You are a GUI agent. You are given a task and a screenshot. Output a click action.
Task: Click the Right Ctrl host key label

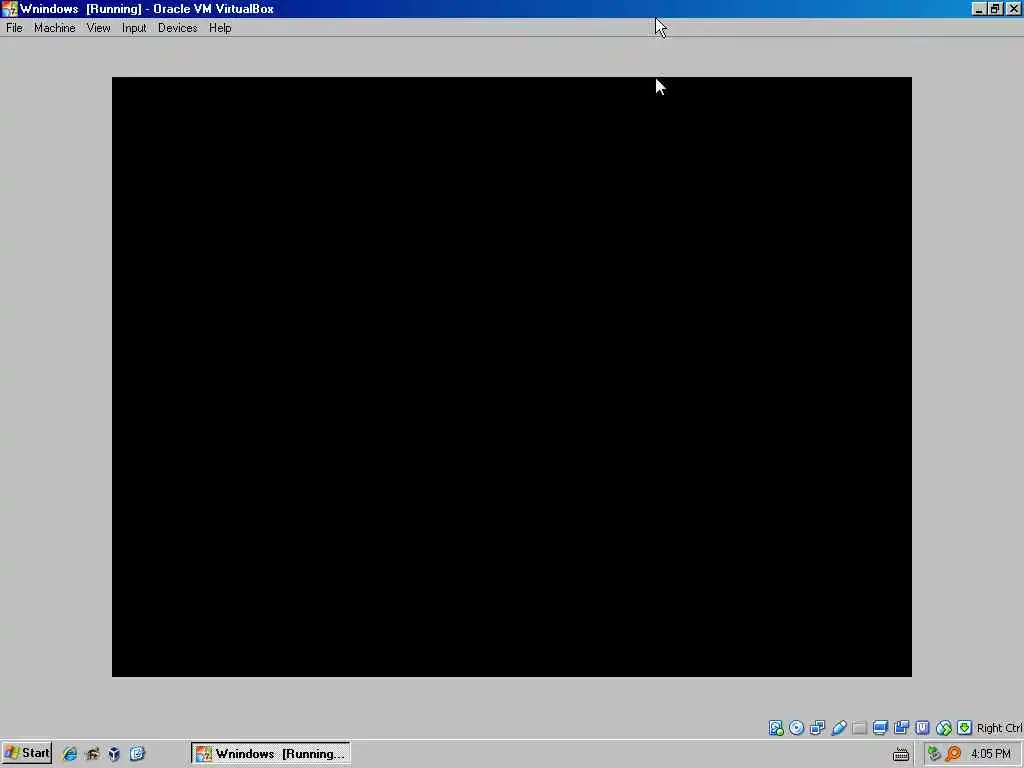coord(999,728)
